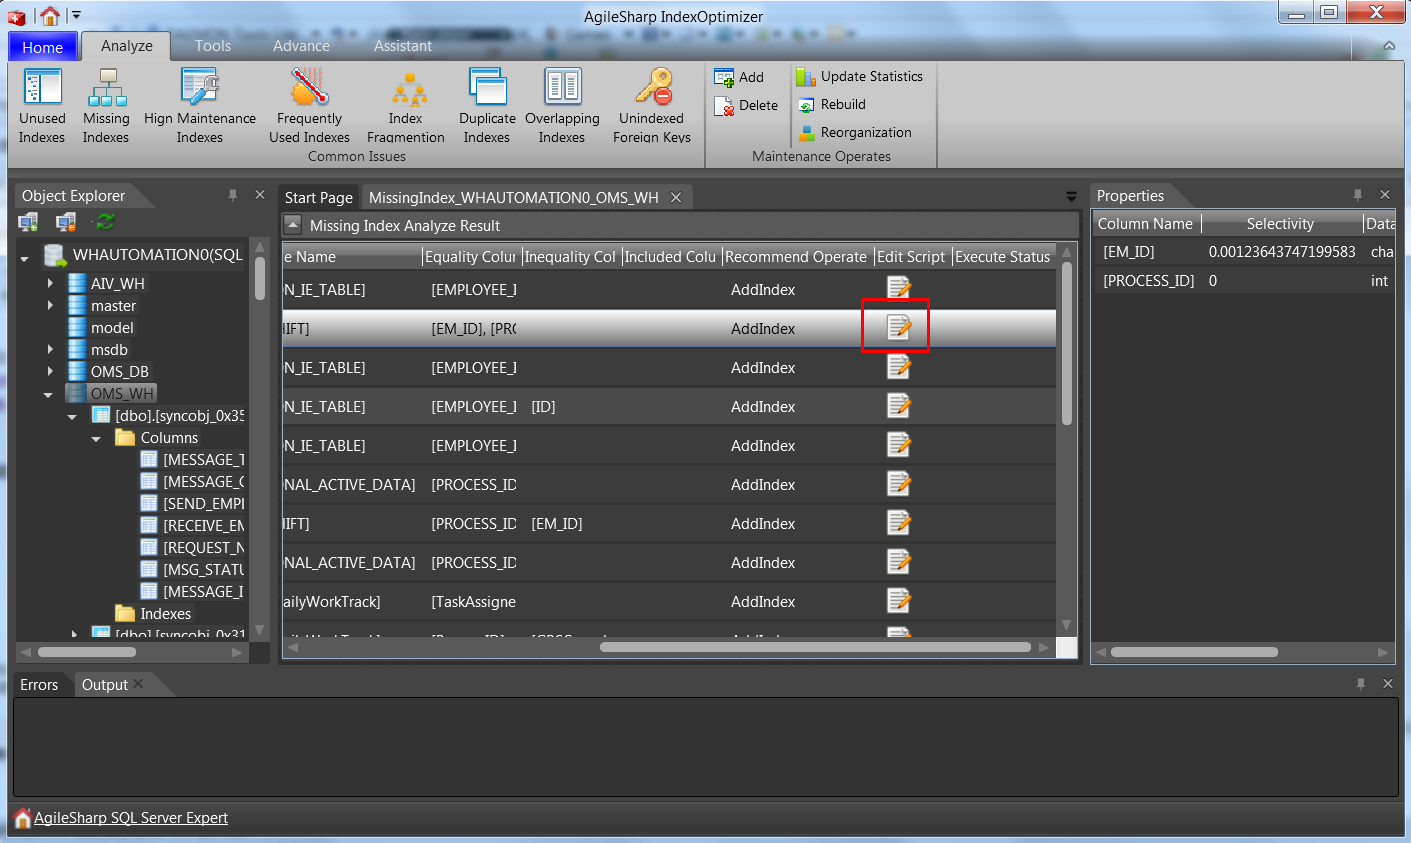1411x843 pixels.
Task: Open High Maintenance Indexes report
Action: click(x=200, y=106)
